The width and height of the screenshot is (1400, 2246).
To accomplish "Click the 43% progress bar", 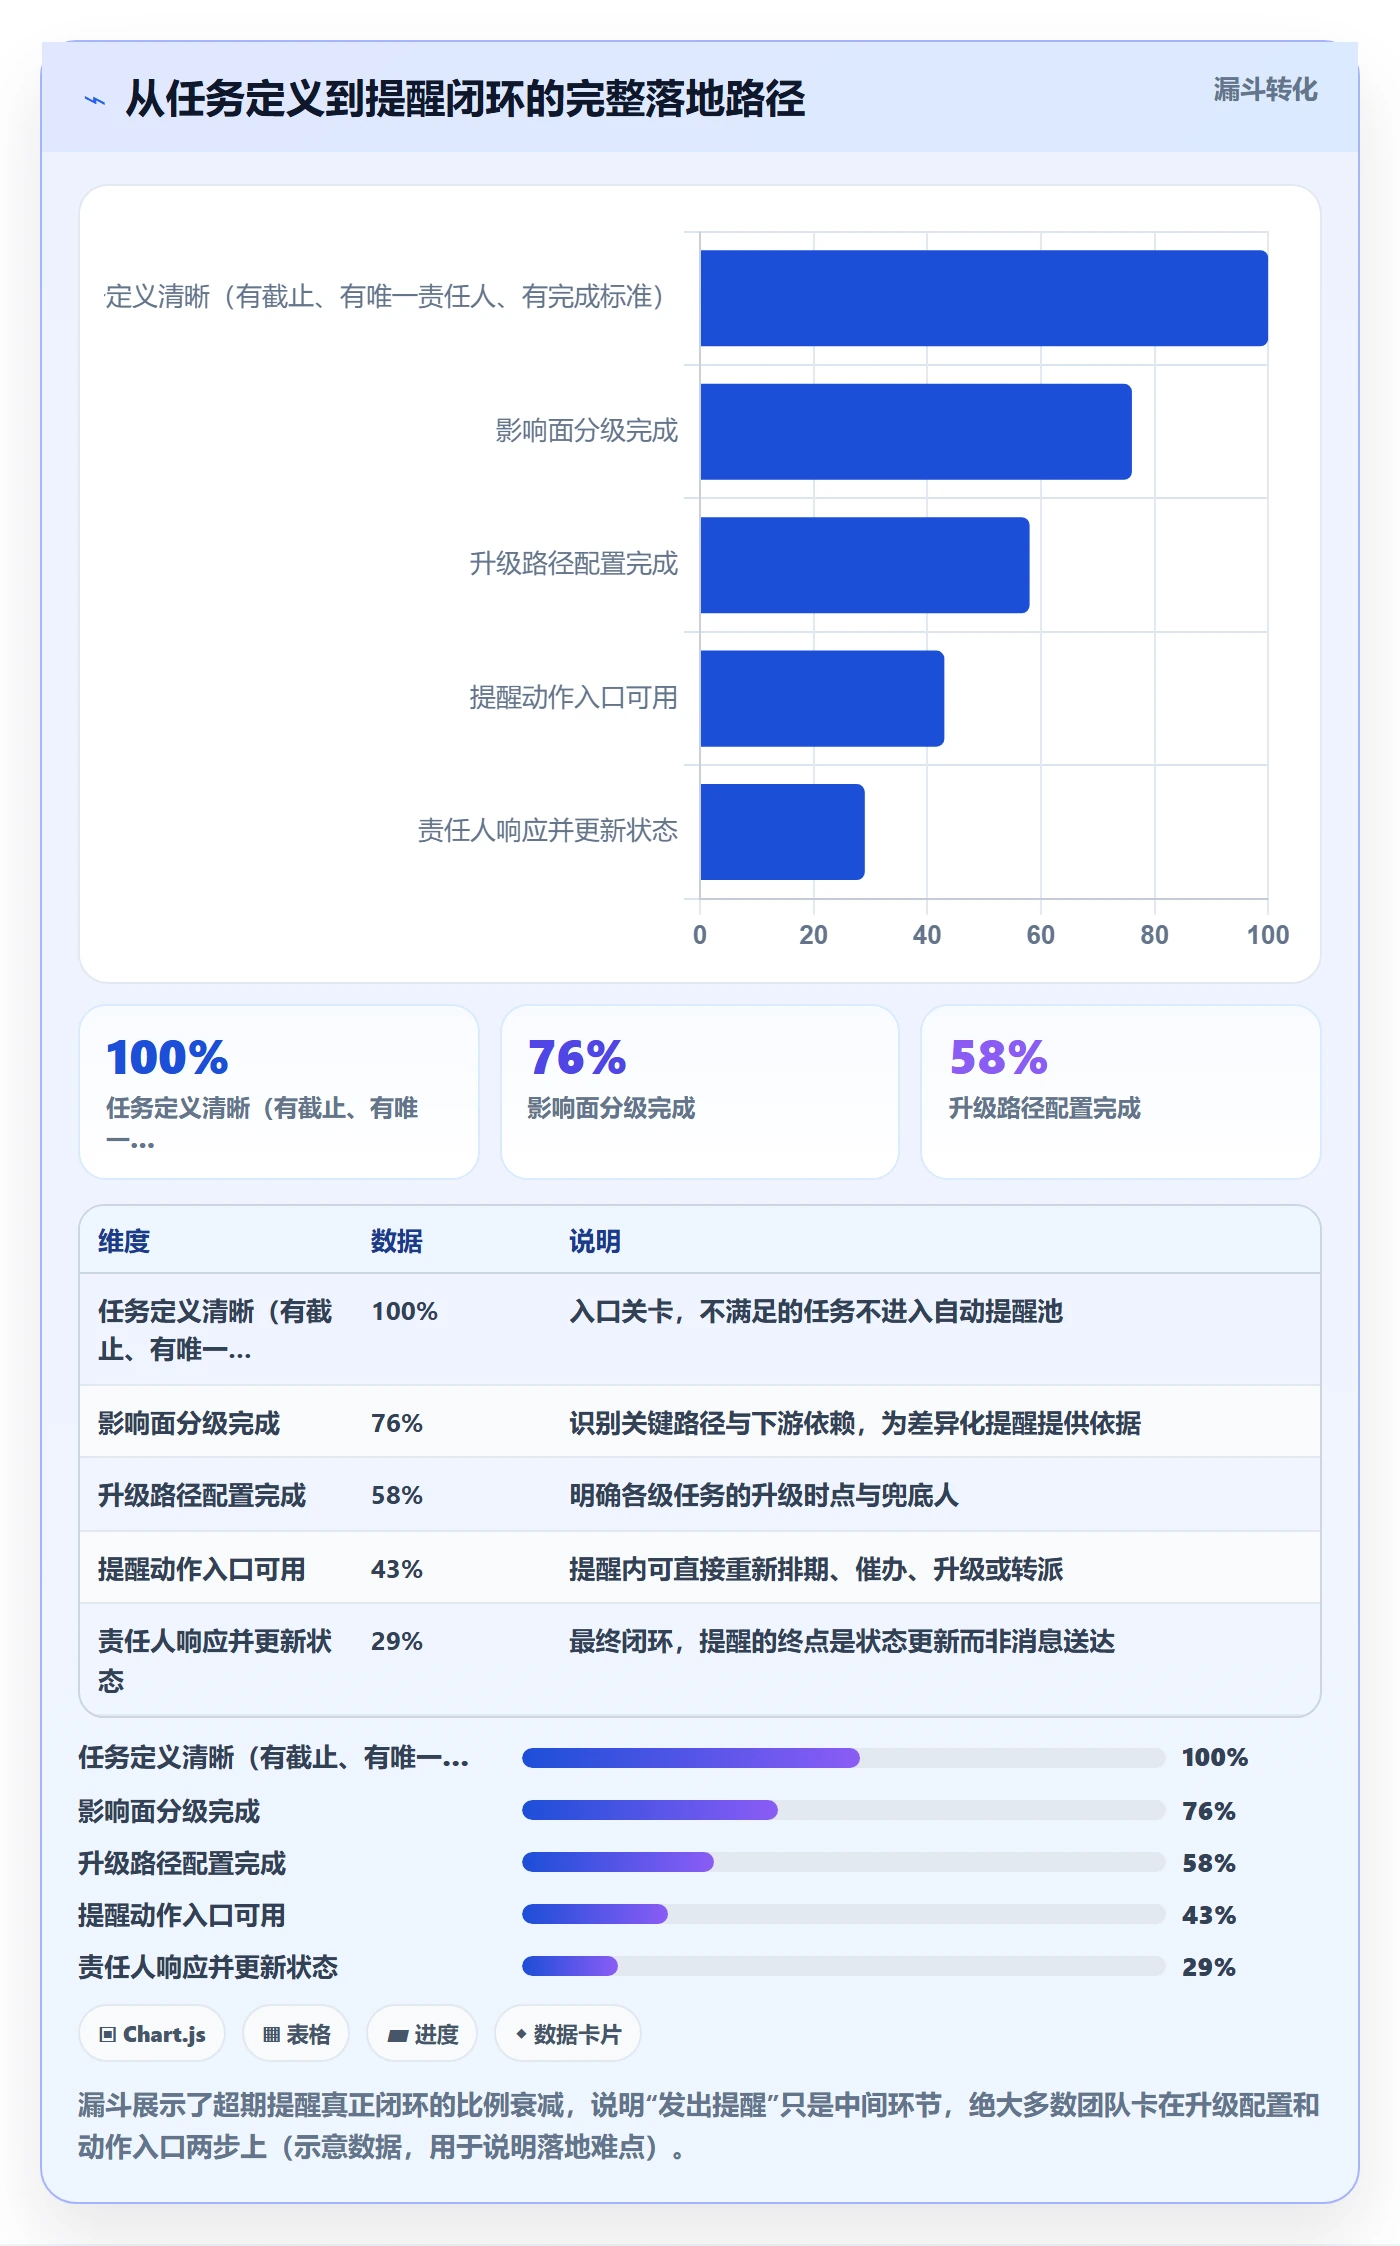I will (843, 1914).
